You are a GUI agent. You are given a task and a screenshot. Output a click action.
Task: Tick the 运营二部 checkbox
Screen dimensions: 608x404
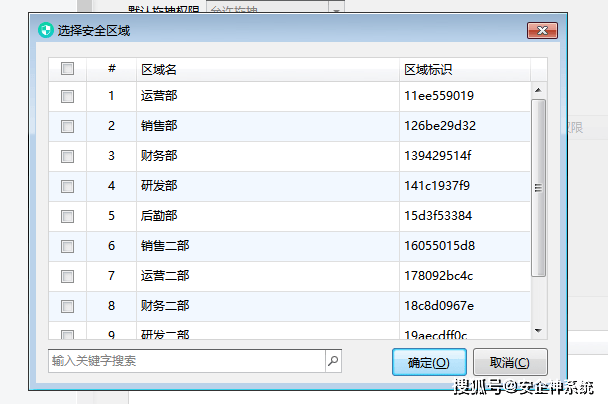point(67,276)
